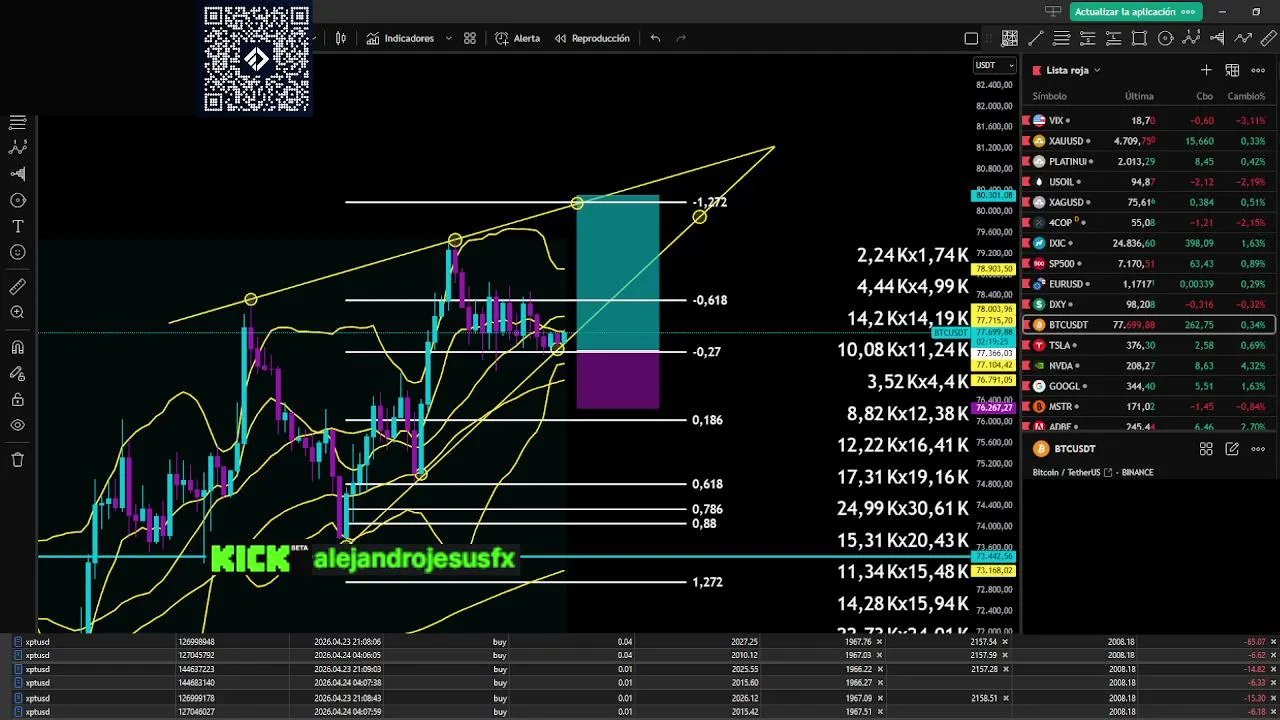Select the forecasting projection tool in left toolbar
The height and width of the screenshot is (720, 1280).
tap(17, 174)
